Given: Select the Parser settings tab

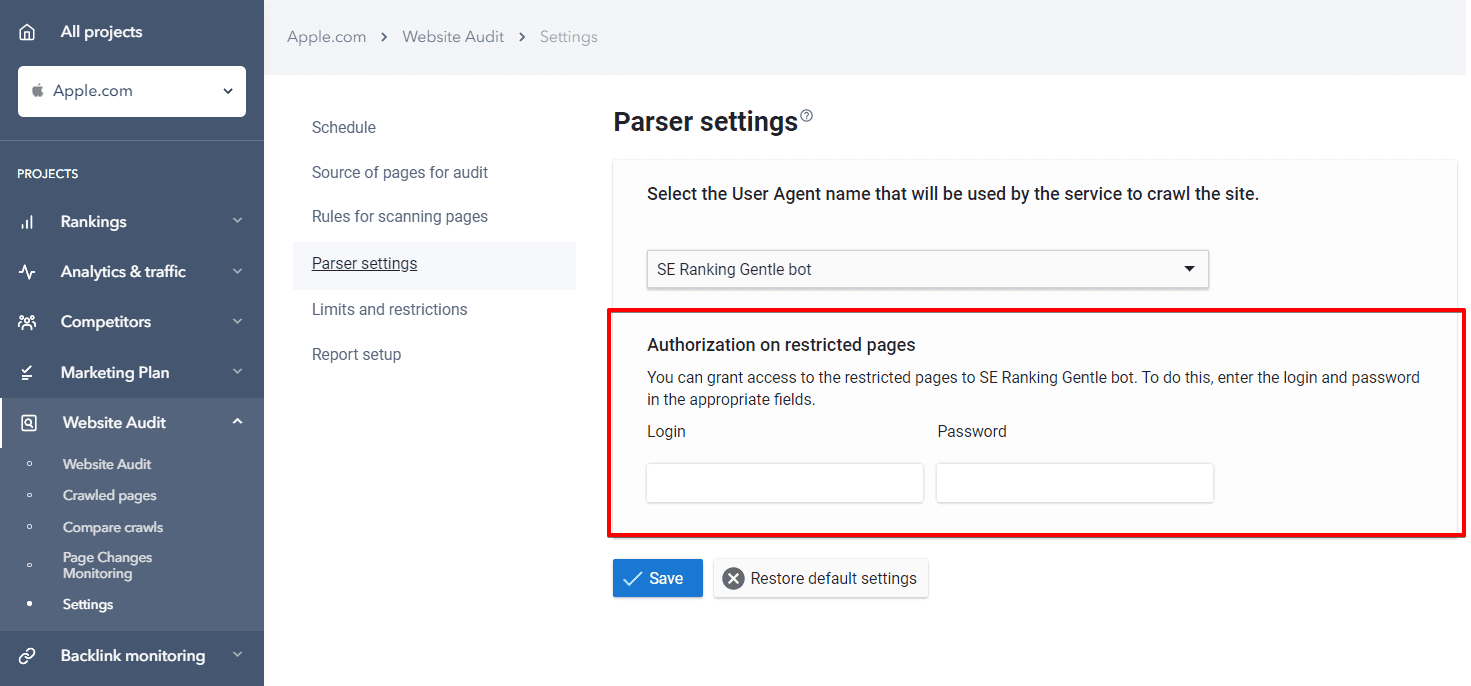Looking at the screenshot, I should pos(434,264).
